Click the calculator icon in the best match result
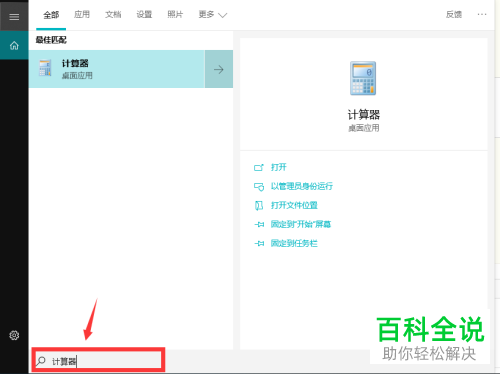Viewport: 500px width, 374px height. [x=45, y=68]
